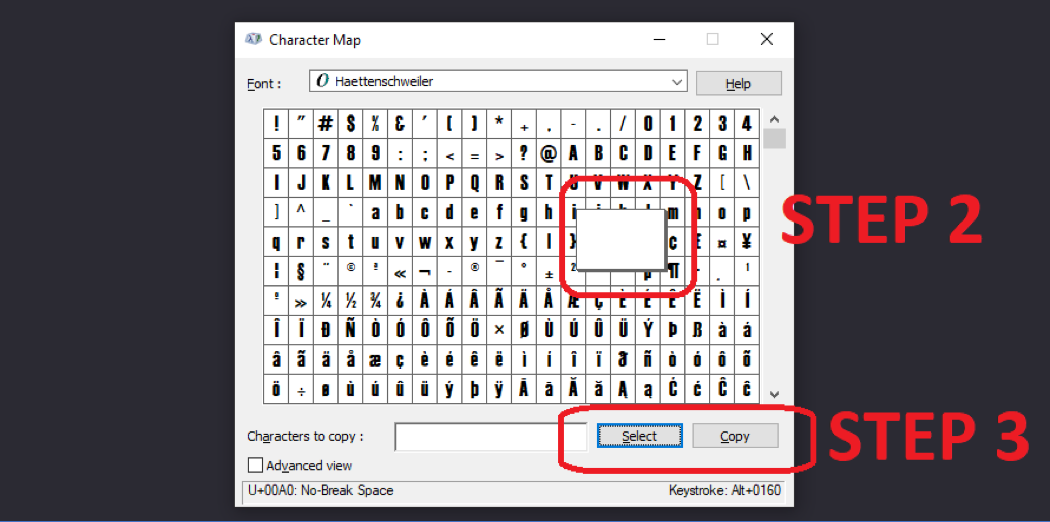This screenshot has height=522, width=1050.
Task: Click the Characters to copy text field
Action: coord(476,437)
